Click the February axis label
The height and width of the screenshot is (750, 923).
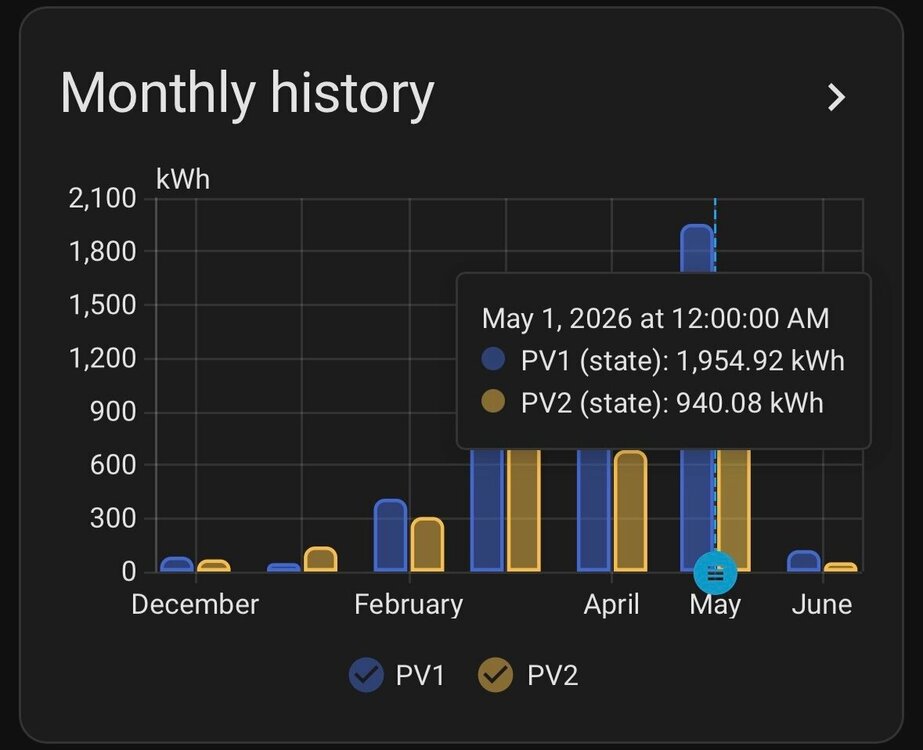409,605
